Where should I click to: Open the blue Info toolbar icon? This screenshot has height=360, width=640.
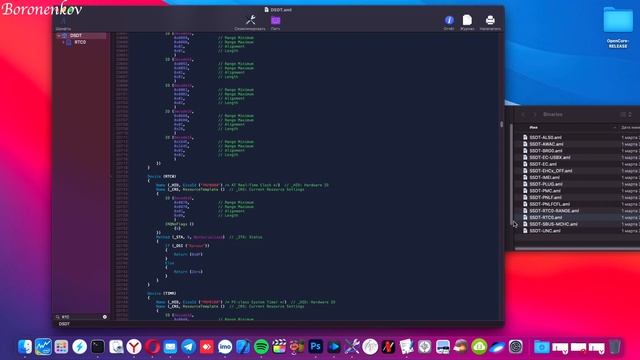[x=449, y=20]
